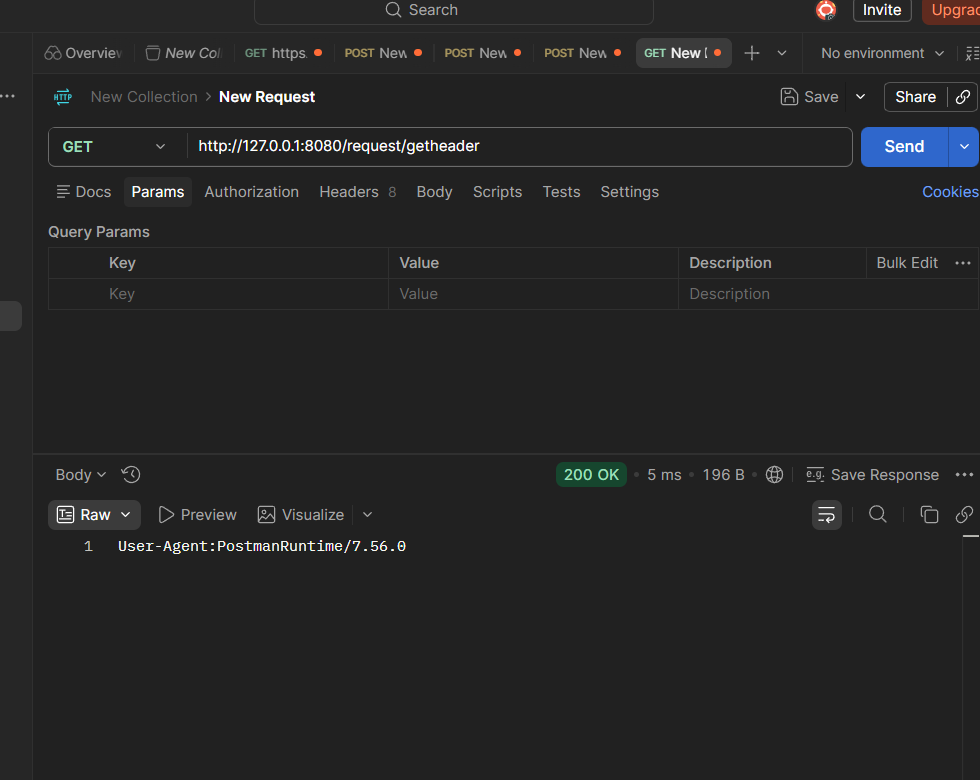Click the Overview binoculars icon tab
Image resolution: width=980 pixels, height=780 pixels.
(x=53, y=53)
